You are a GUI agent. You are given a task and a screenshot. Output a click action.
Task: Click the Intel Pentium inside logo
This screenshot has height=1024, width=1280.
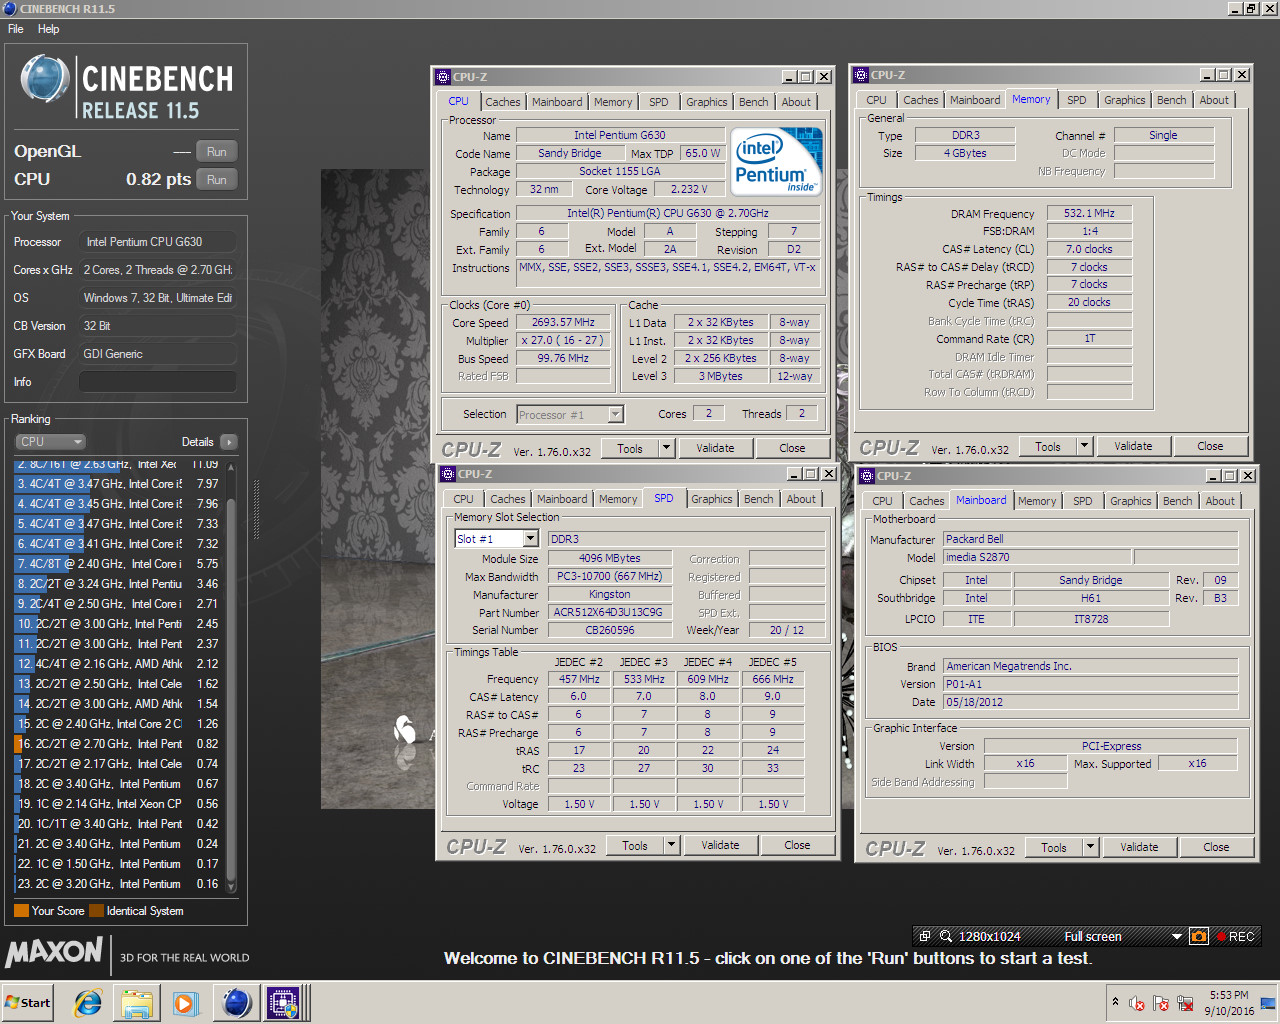(776, 161)
